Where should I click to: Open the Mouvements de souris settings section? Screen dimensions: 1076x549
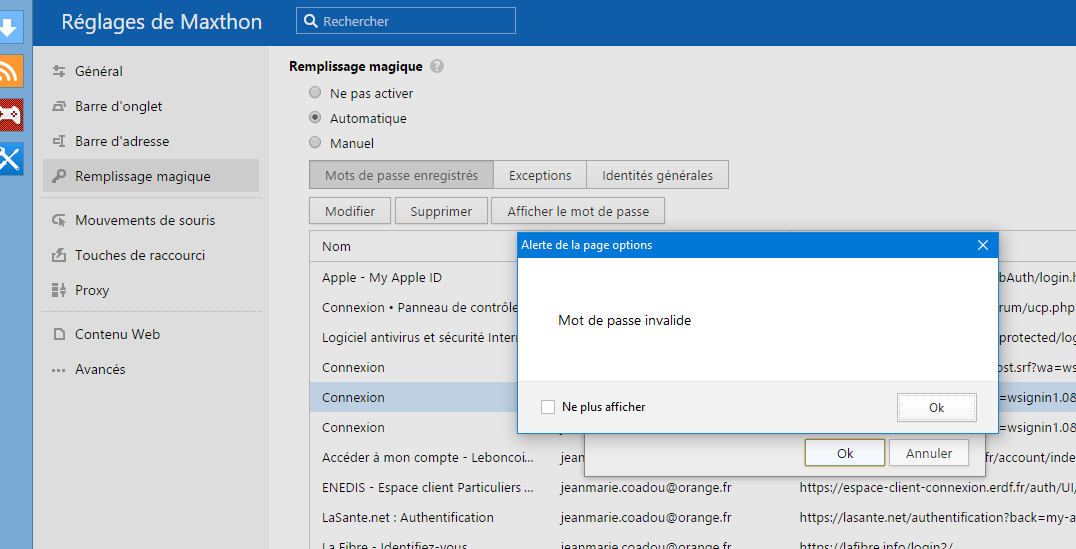coord(151,220)
